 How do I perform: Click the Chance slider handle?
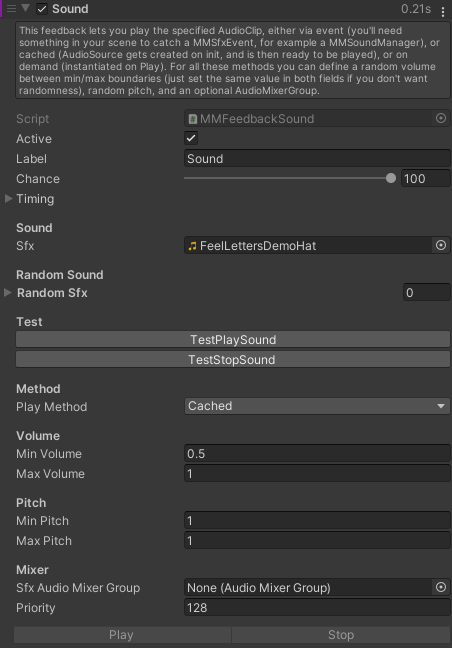tap(390, 178)
